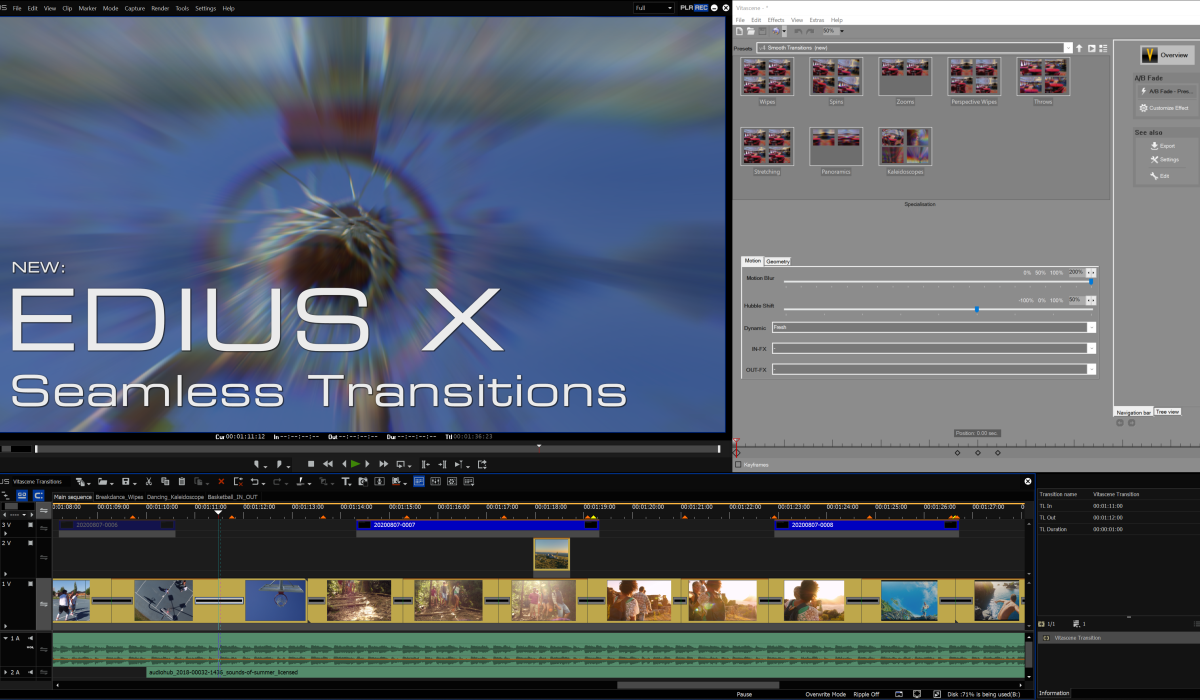Click the Open project folder icon in EDIUS
Screen dimensions: 1200x700
coord(102,481)
